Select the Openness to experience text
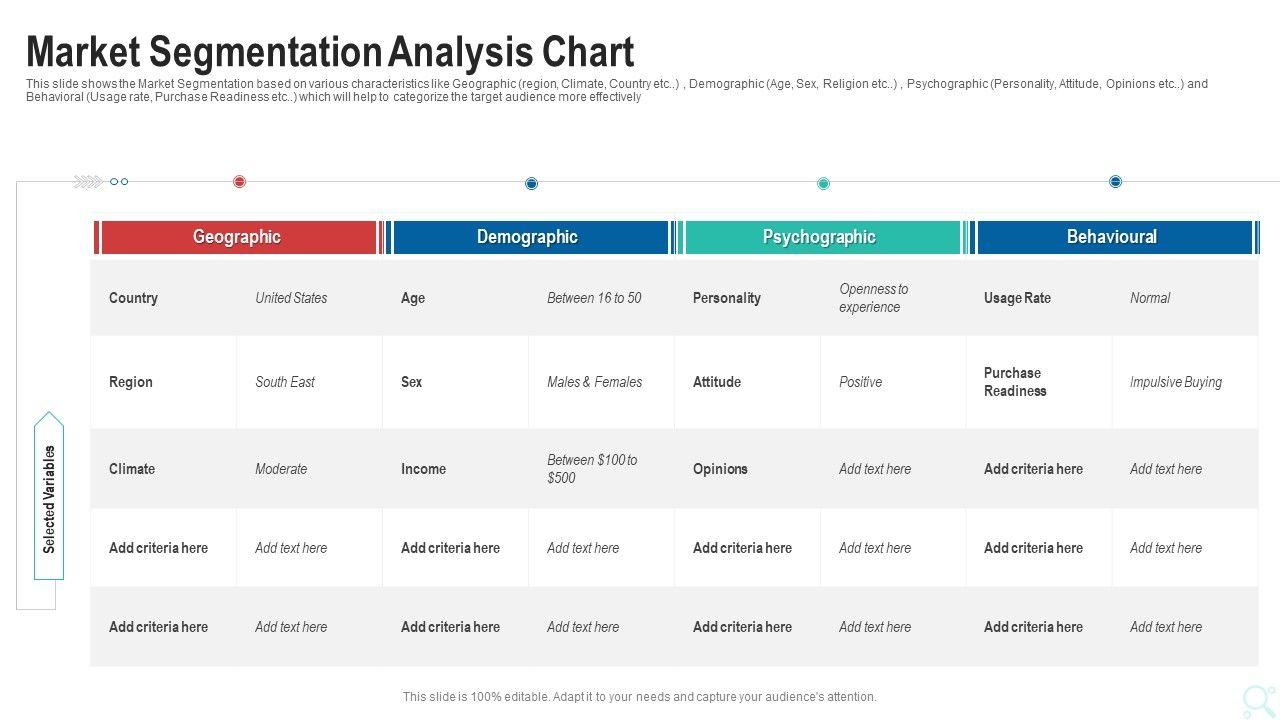This screenshot has width=1280, height=720. click(874, 298)
